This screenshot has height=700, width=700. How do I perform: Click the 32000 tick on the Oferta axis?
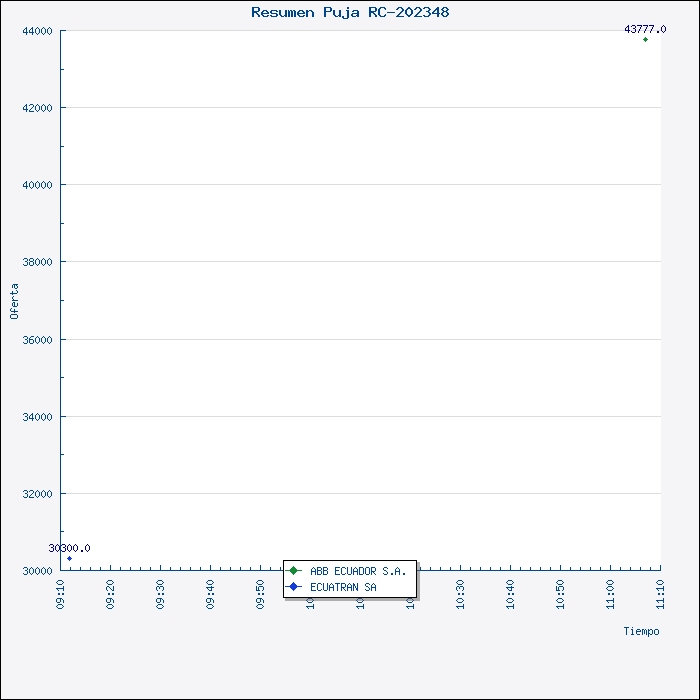(x=37, y=494)
